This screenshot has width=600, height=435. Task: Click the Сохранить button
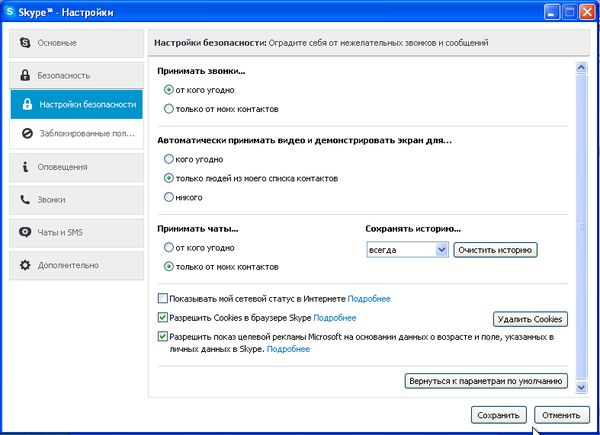pyautogui.click(x=499, y=415)
